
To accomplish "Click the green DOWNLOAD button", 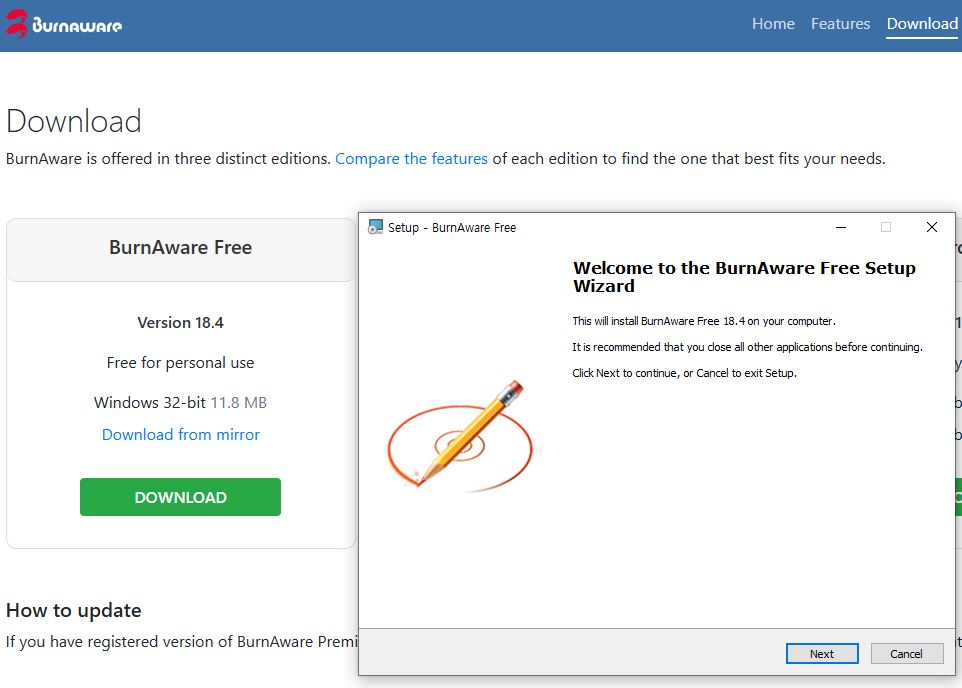I will click(180, 497).
